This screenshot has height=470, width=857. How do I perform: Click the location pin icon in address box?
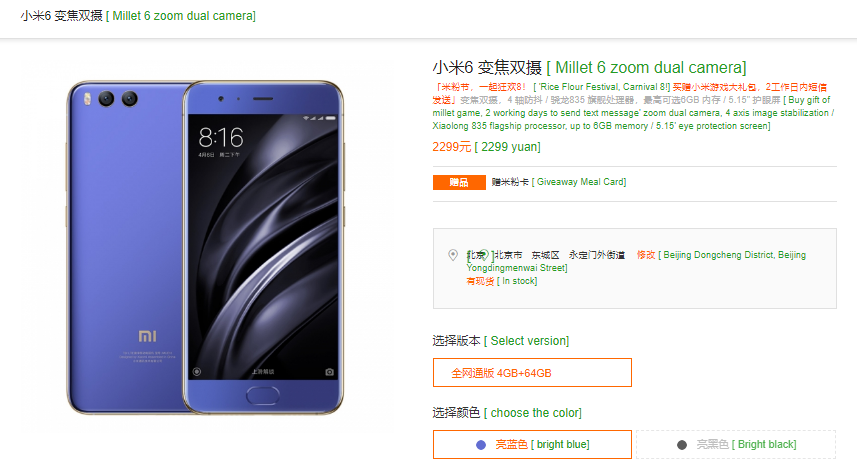tap(453, 255)
